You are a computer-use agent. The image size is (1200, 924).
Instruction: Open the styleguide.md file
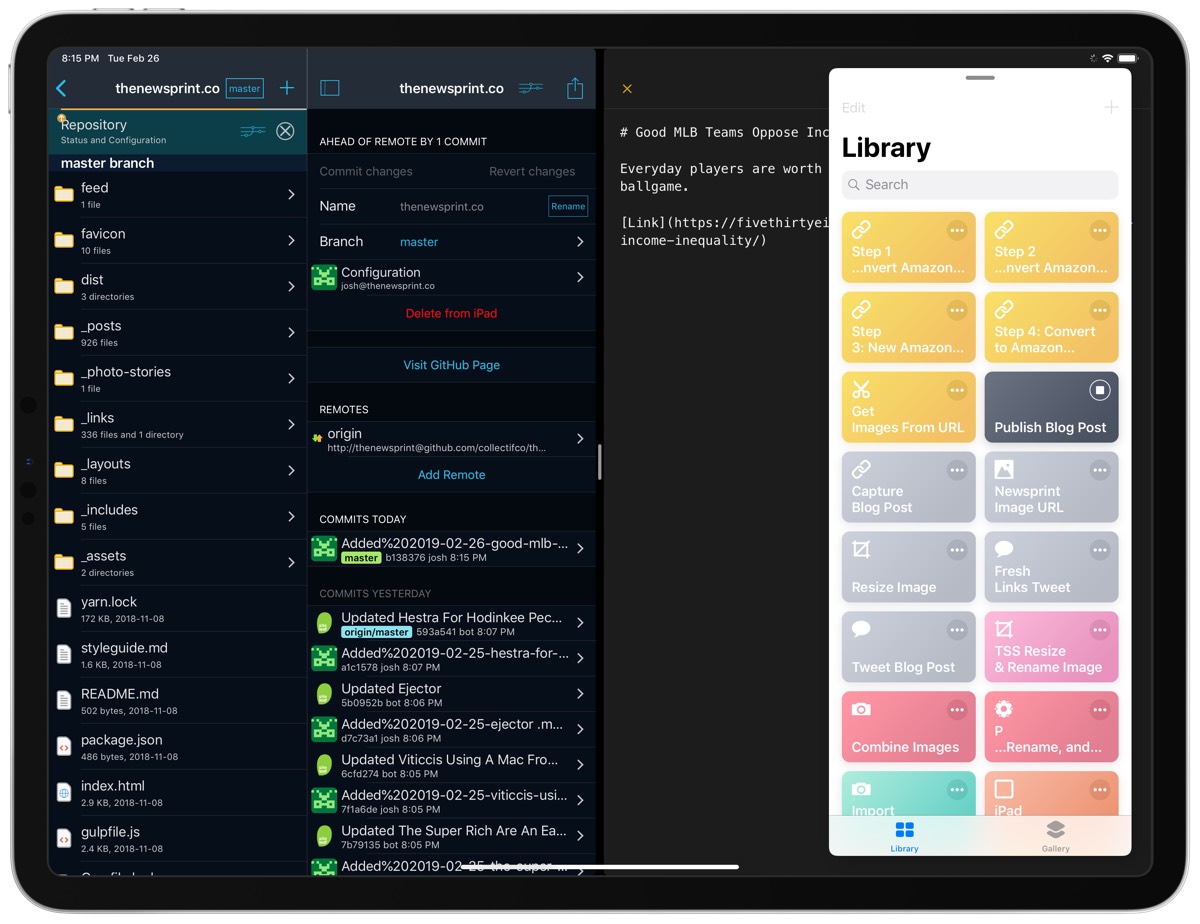coord(177,655)
